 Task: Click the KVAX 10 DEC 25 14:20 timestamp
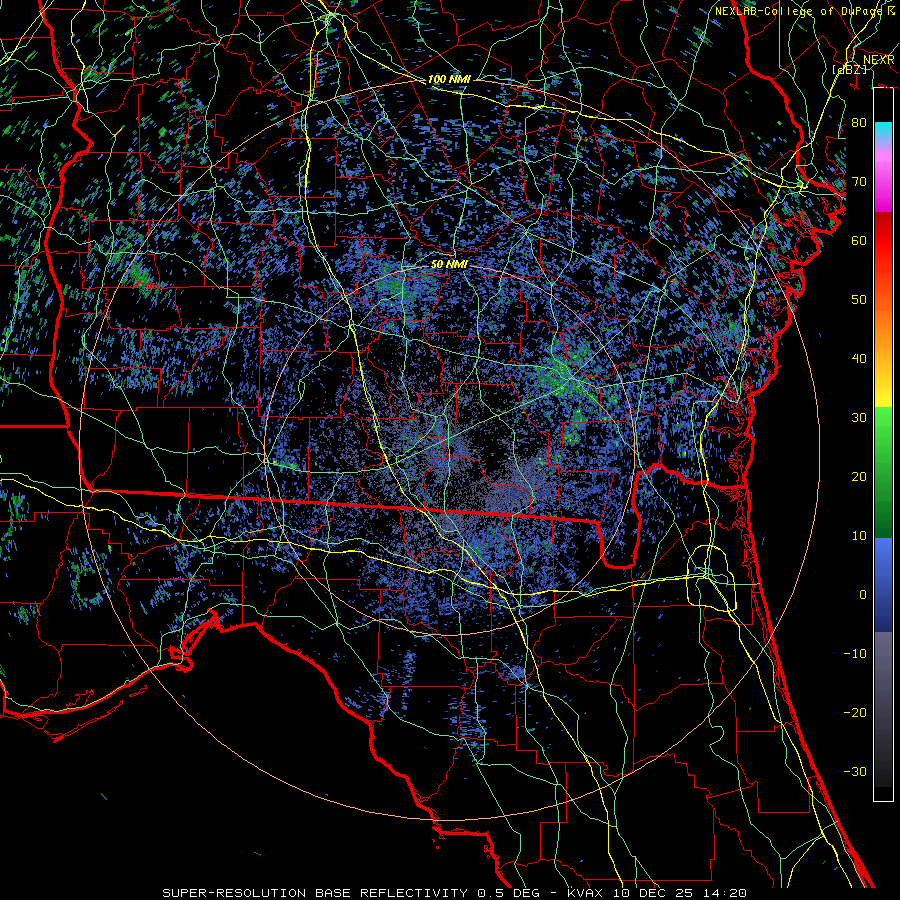657,893
